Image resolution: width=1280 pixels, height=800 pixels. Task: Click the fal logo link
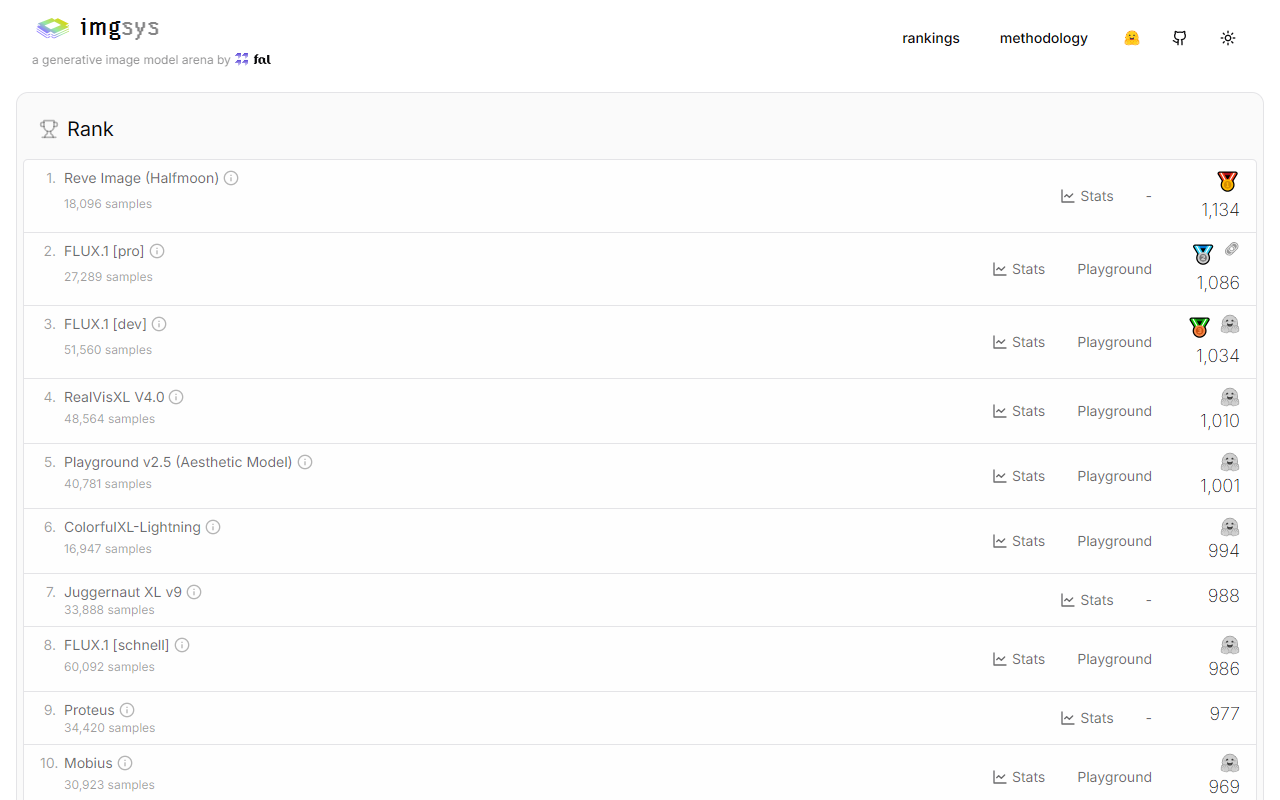tap(253, 60)
